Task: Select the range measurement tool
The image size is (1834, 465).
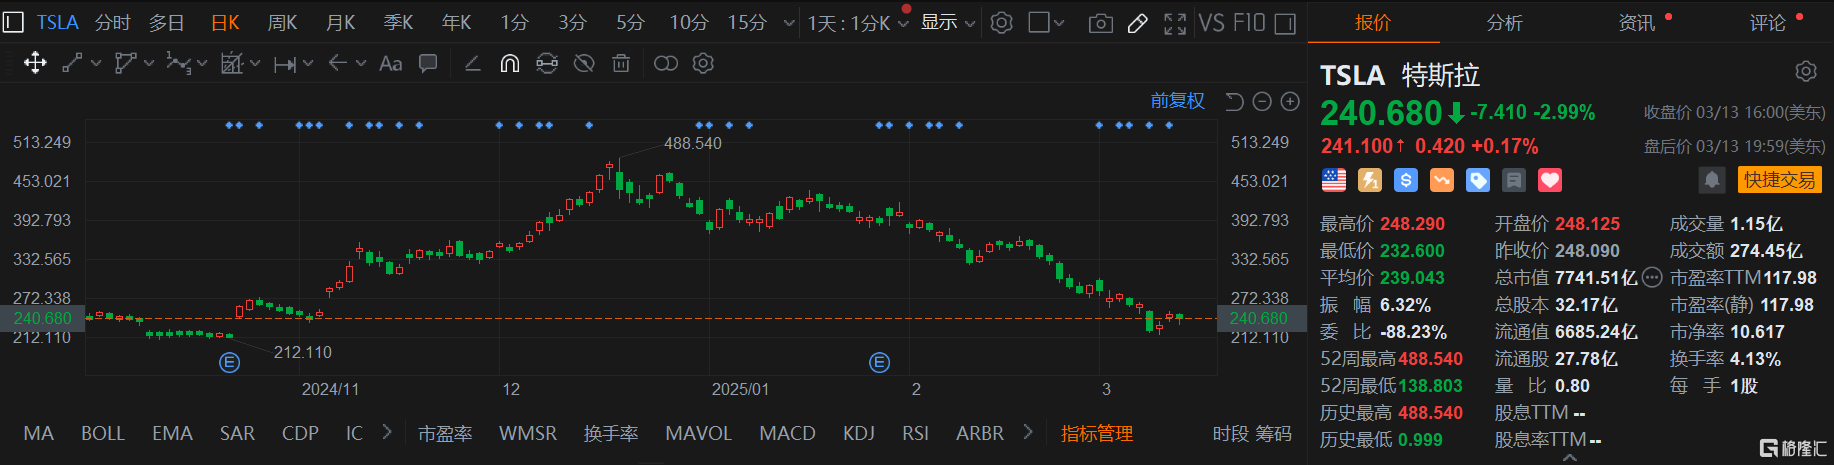Action: tap(284, 63)
